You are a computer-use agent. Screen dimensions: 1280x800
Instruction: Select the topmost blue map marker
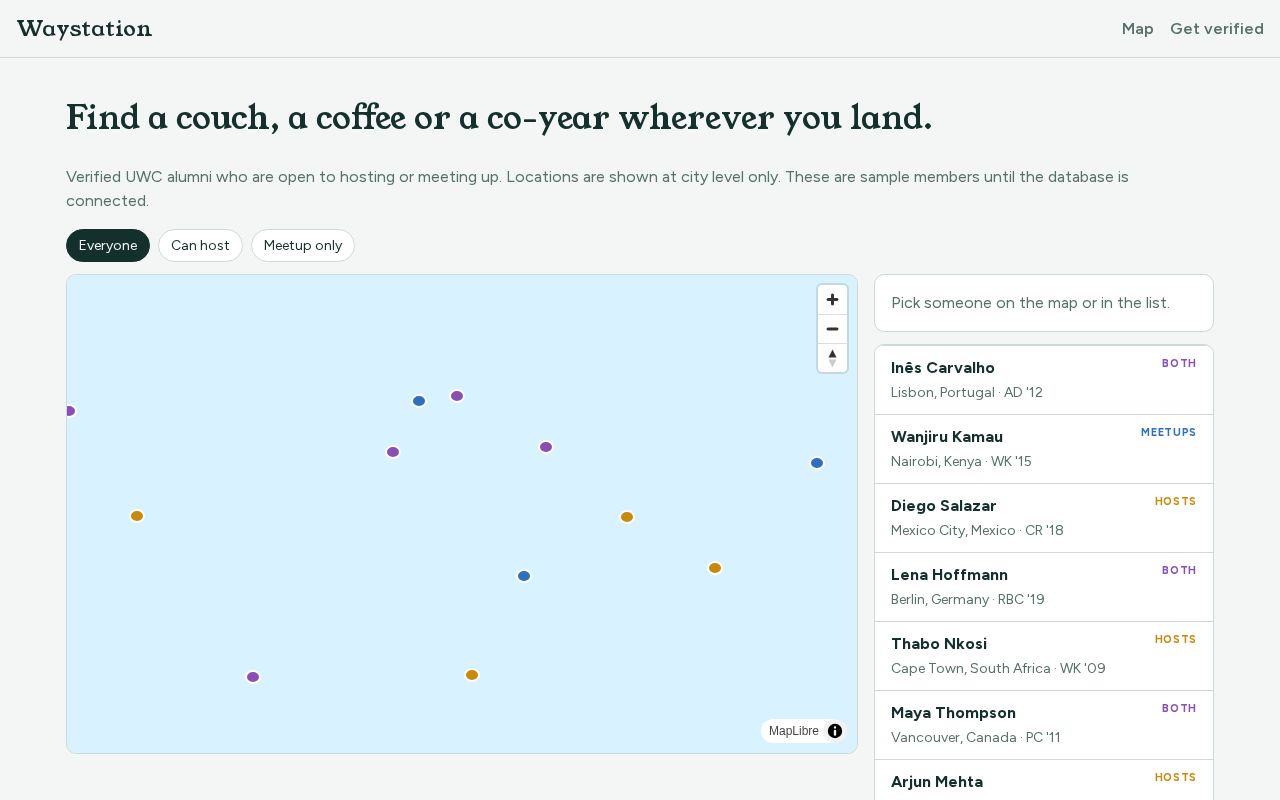coord(419,401)
